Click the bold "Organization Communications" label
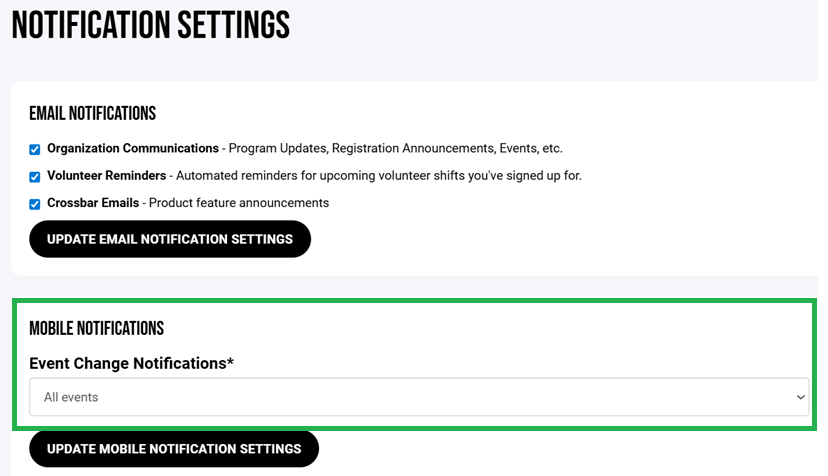Viewport: 828px width, 476px height. click(x=133, y=148)
